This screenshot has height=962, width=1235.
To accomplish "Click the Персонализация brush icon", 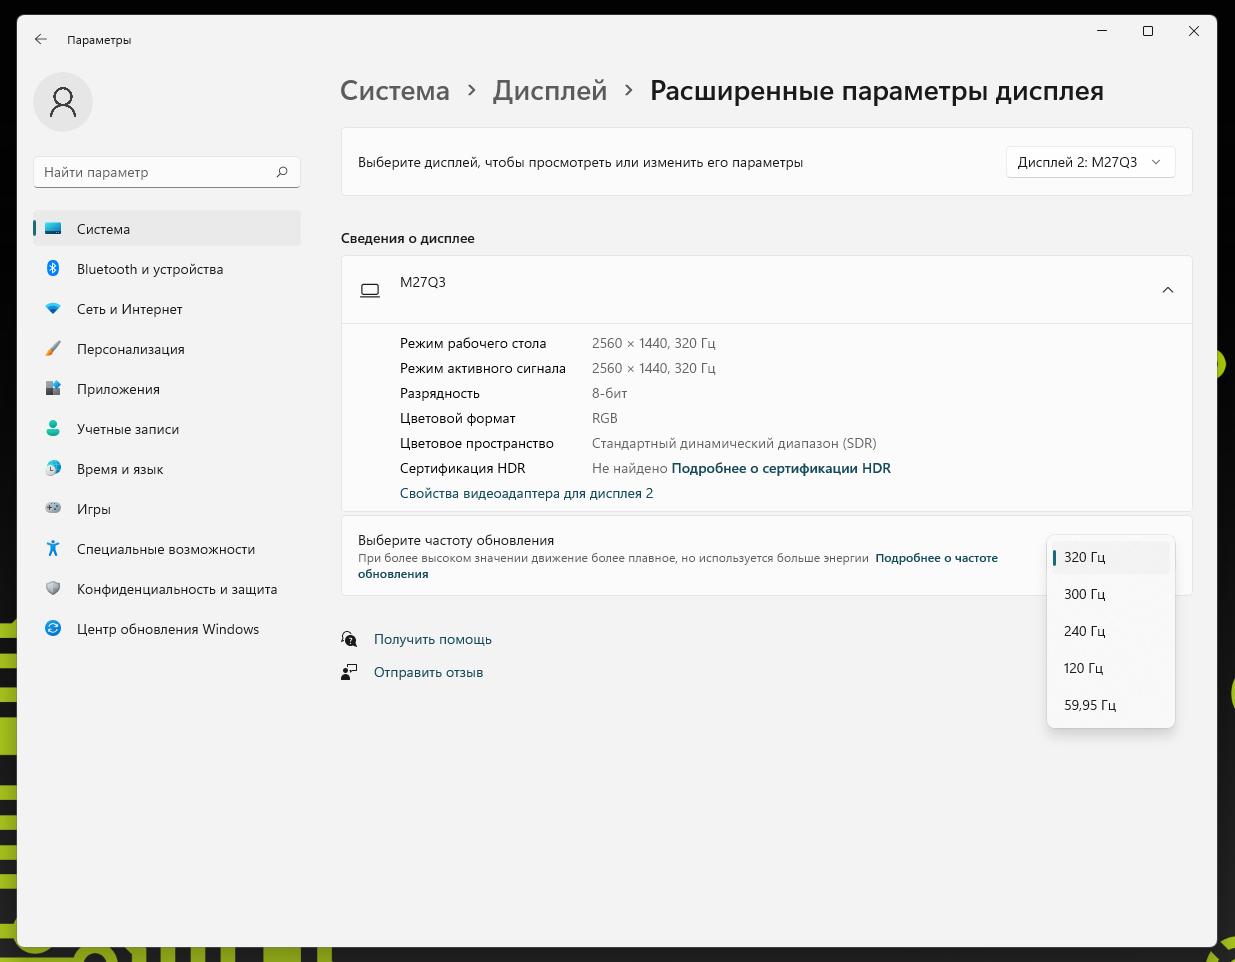I will click(x=53, y=349).
